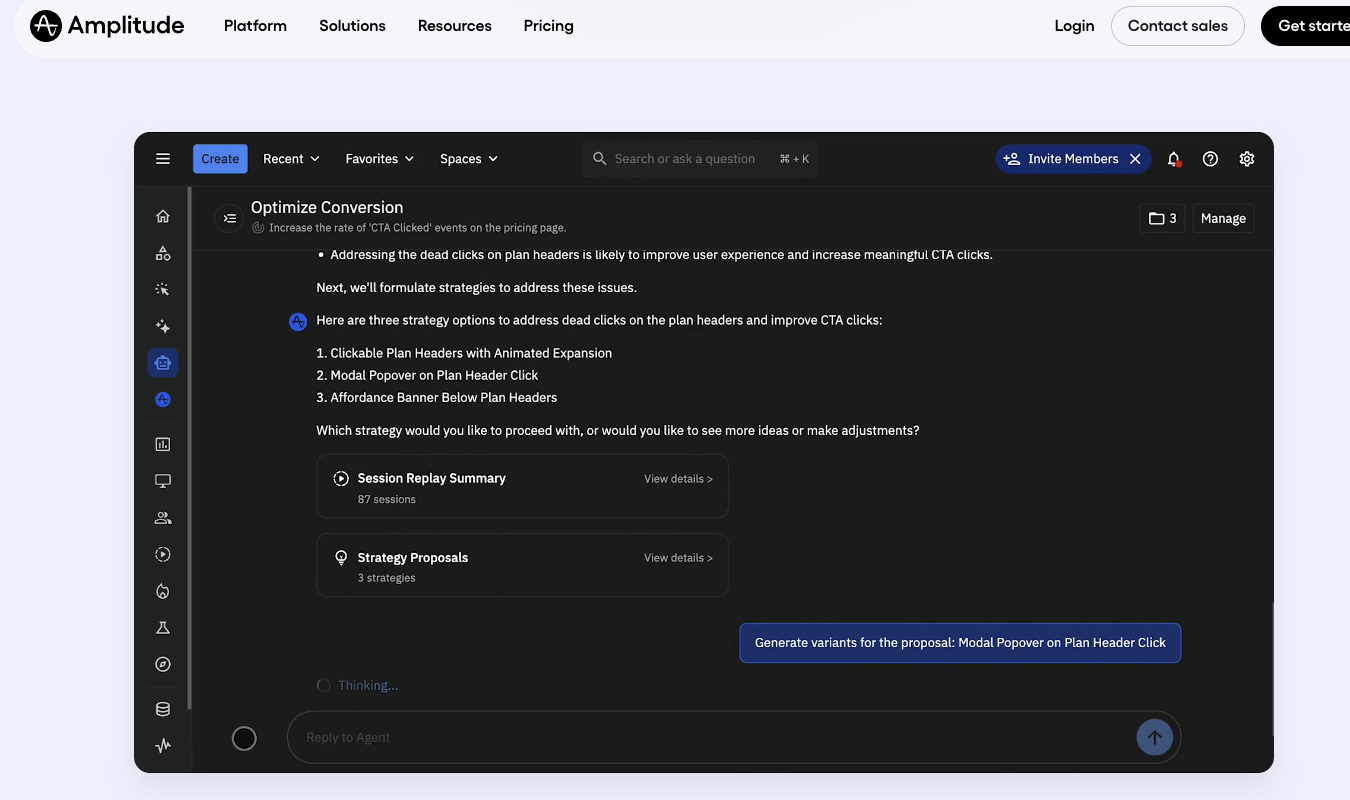Open the cohorts users icon in sidebar

click(163, 517)
